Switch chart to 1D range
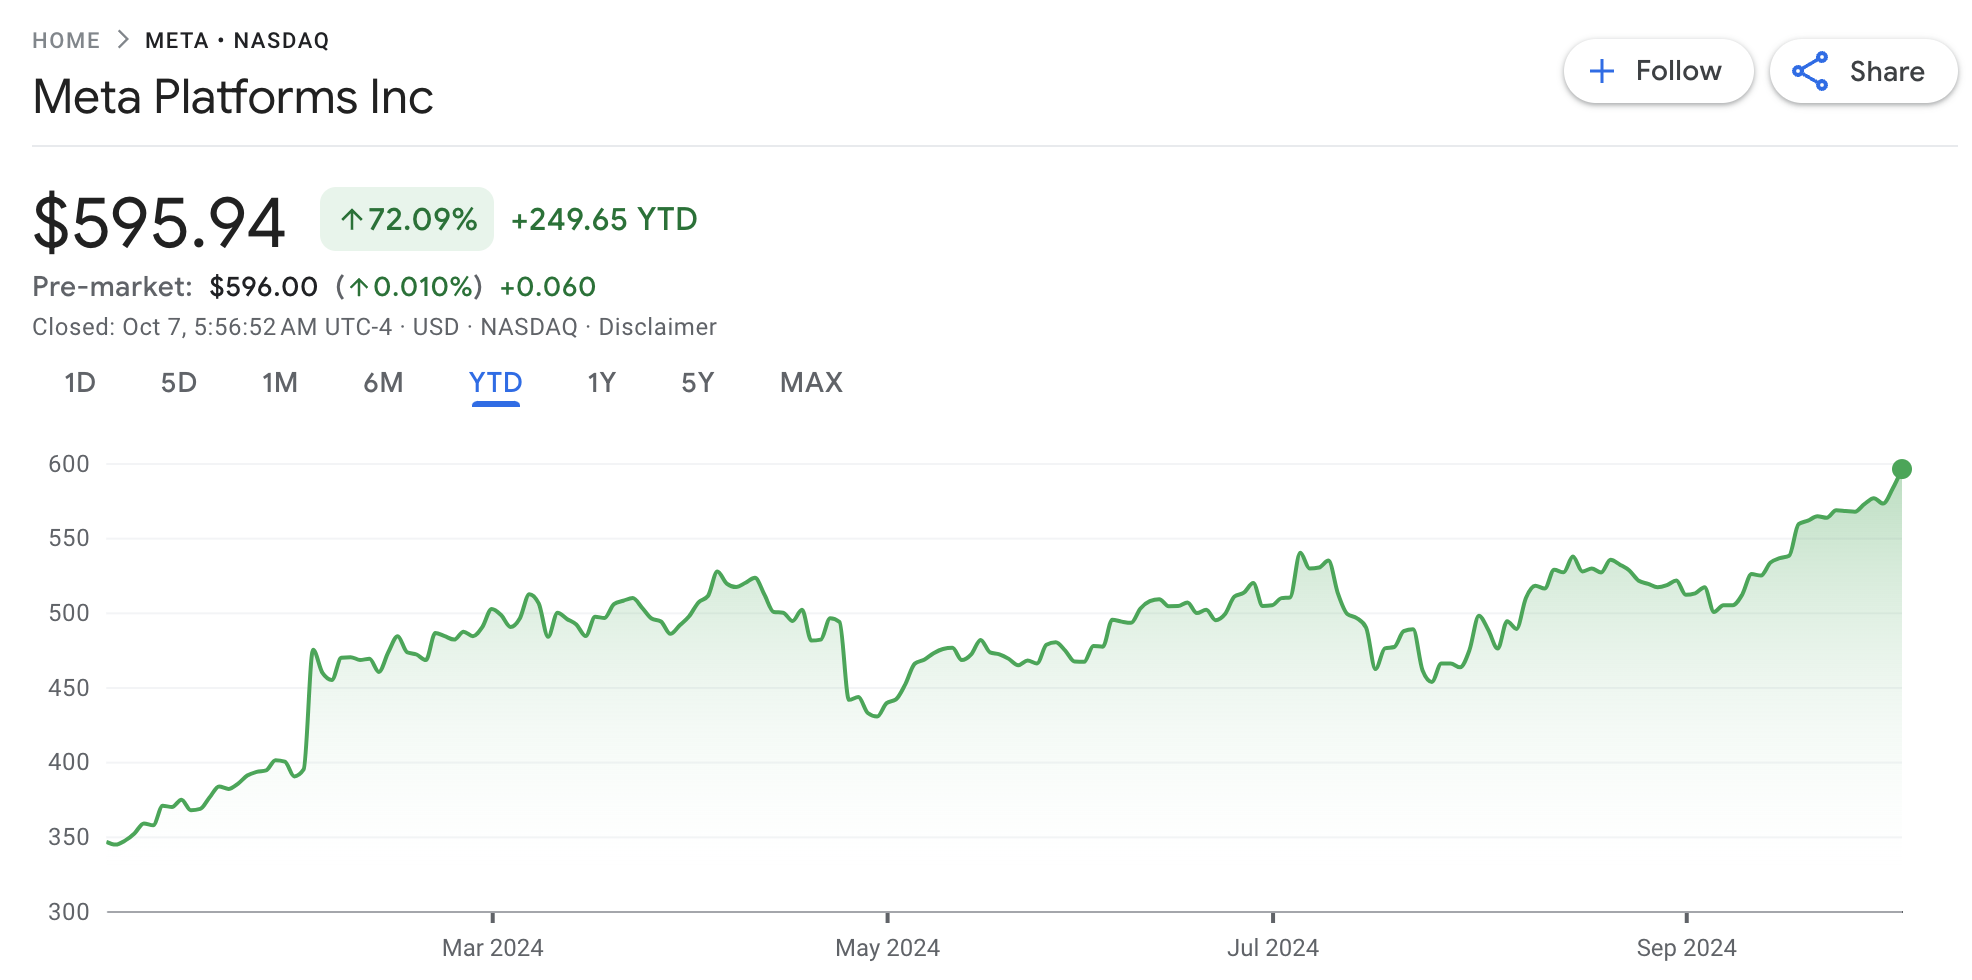 pos(79,383)
